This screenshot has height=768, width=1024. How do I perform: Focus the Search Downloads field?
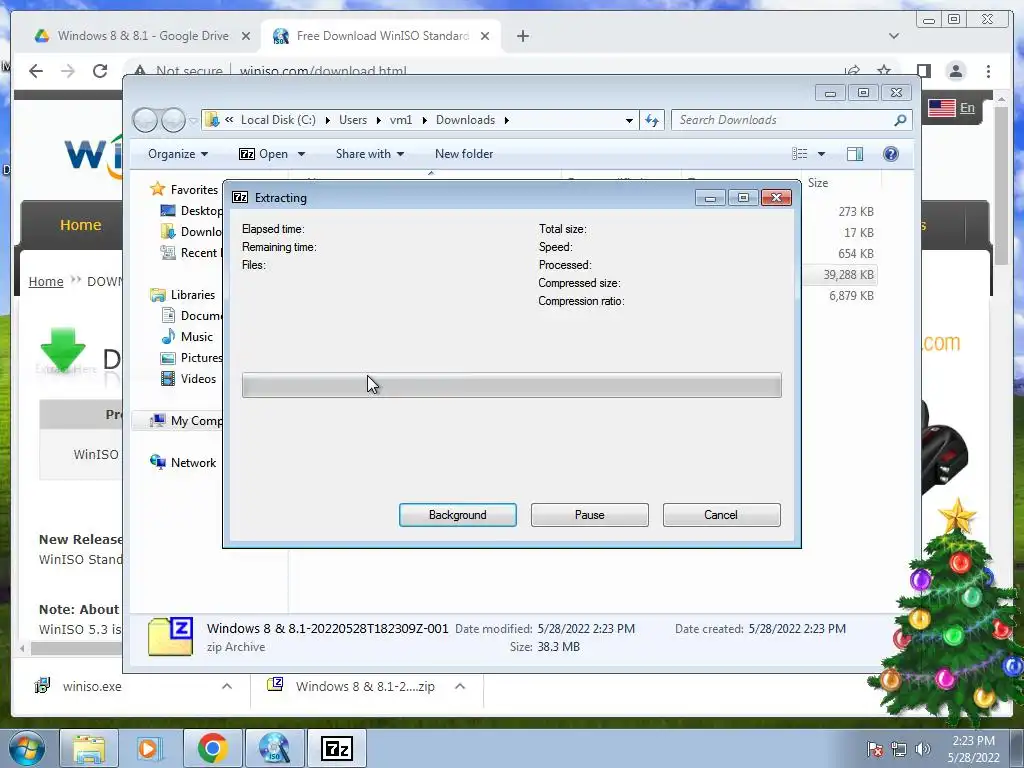click(784, 120)
